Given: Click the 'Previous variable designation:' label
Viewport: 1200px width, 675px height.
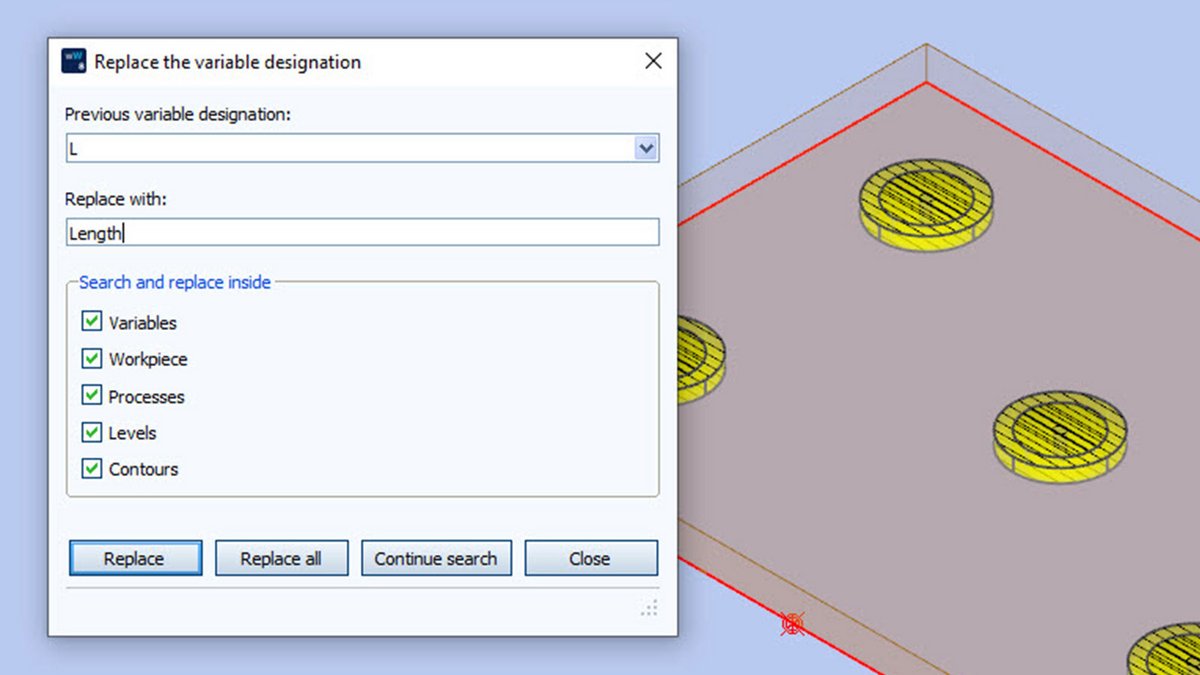Looking at the screenshot, I should click(x=178, y=114).
